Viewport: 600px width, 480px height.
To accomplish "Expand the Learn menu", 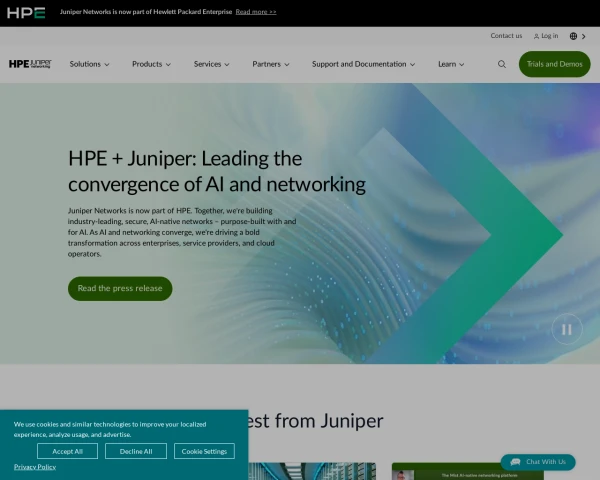I will click(x=451, y=64).
